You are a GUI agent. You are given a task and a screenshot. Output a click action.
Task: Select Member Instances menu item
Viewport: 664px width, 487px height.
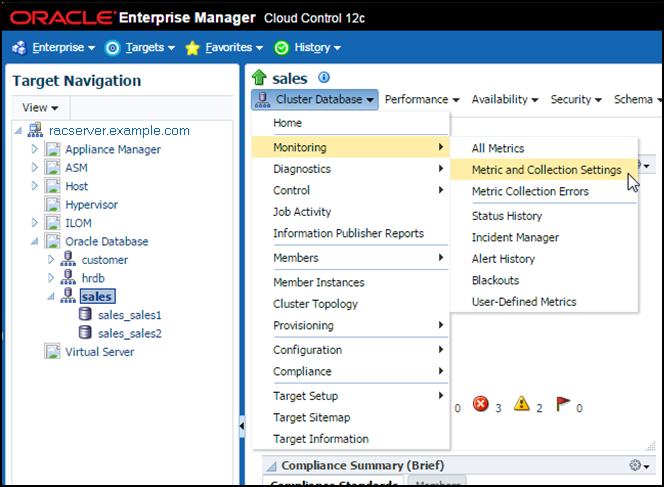[350, 282]
